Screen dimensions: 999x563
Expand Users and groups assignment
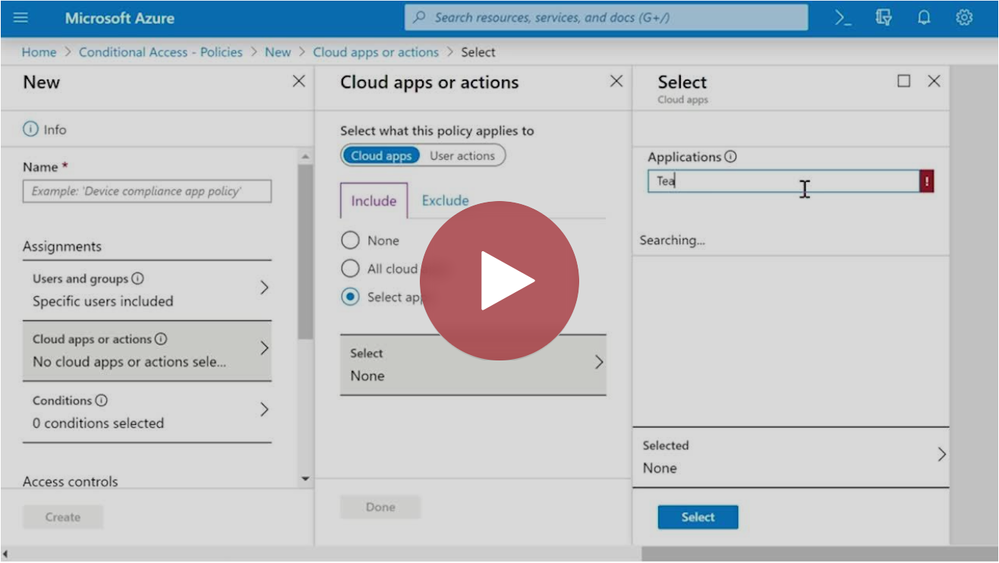(x=147, y=290)
